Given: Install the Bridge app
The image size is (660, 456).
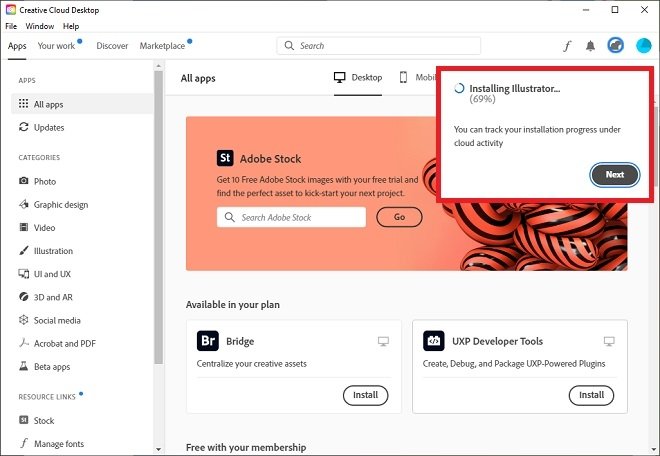Looking at the screenshot, I should click(365, 395).
